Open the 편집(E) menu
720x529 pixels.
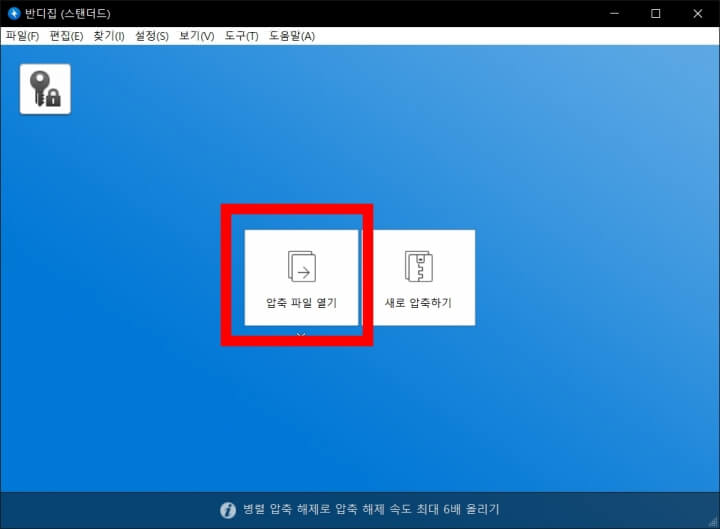pos(66,36)
